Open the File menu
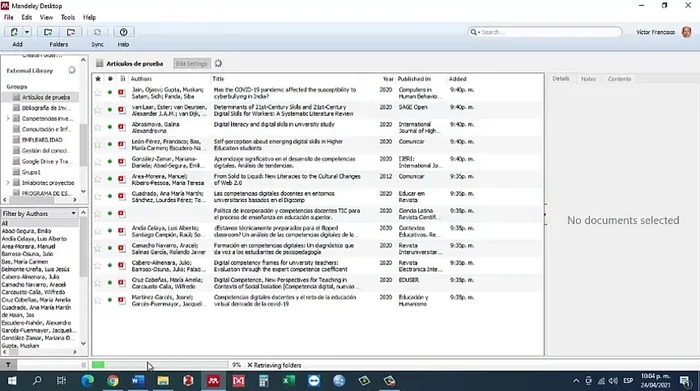The width and height of the screenshot is (700, 391). 8,17
